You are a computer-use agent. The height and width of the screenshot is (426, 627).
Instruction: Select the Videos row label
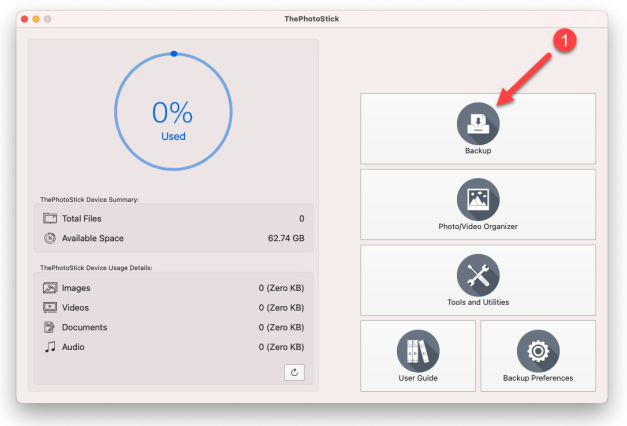pos(75,308)
